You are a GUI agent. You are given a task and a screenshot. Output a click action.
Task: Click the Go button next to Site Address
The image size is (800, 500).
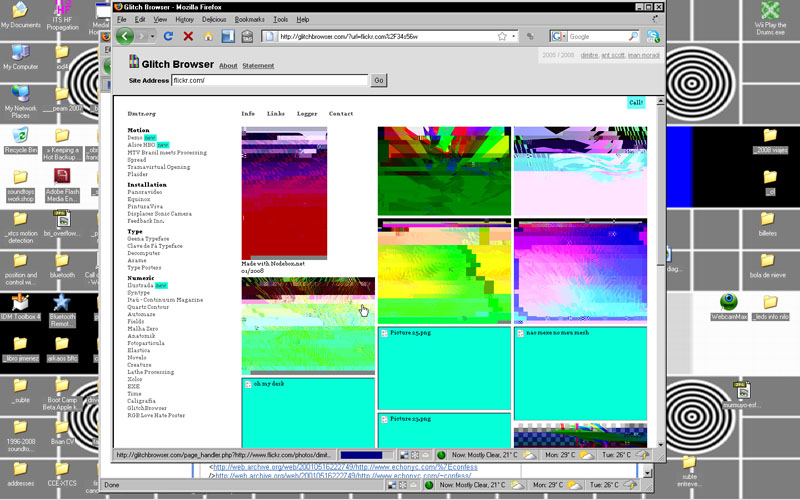(379, 80)
